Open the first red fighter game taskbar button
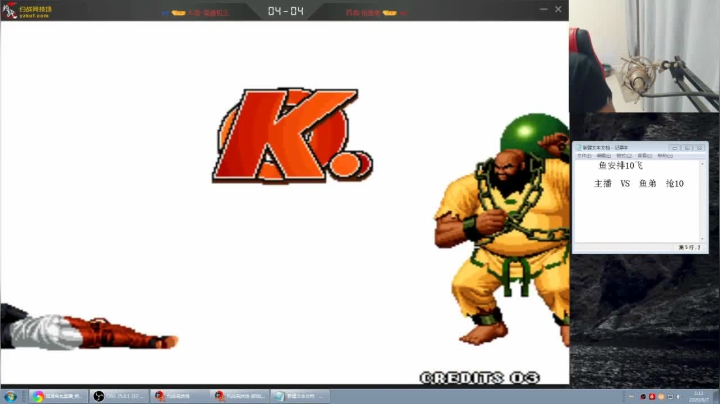Screen dimensions: 720x404 (179, 396)
